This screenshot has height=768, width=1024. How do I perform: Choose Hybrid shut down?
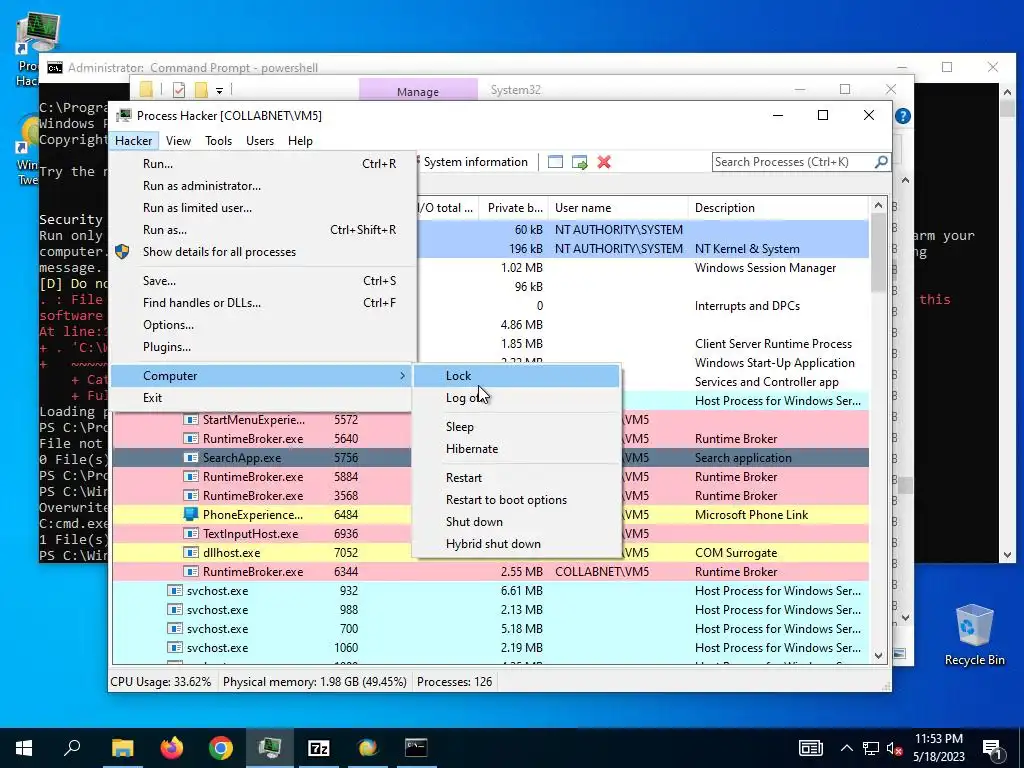click(x=517, y=544)
